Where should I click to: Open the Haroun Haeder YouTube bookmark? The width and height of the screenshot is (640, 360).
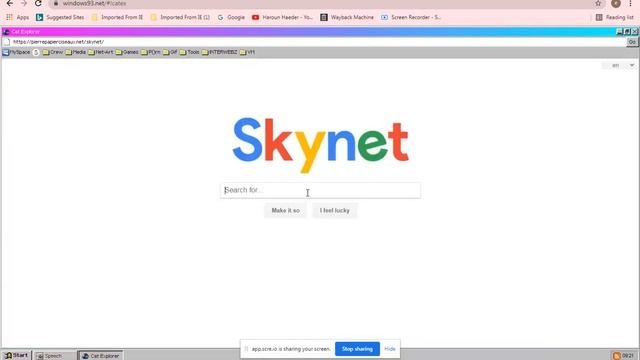(x=282, y=17)
